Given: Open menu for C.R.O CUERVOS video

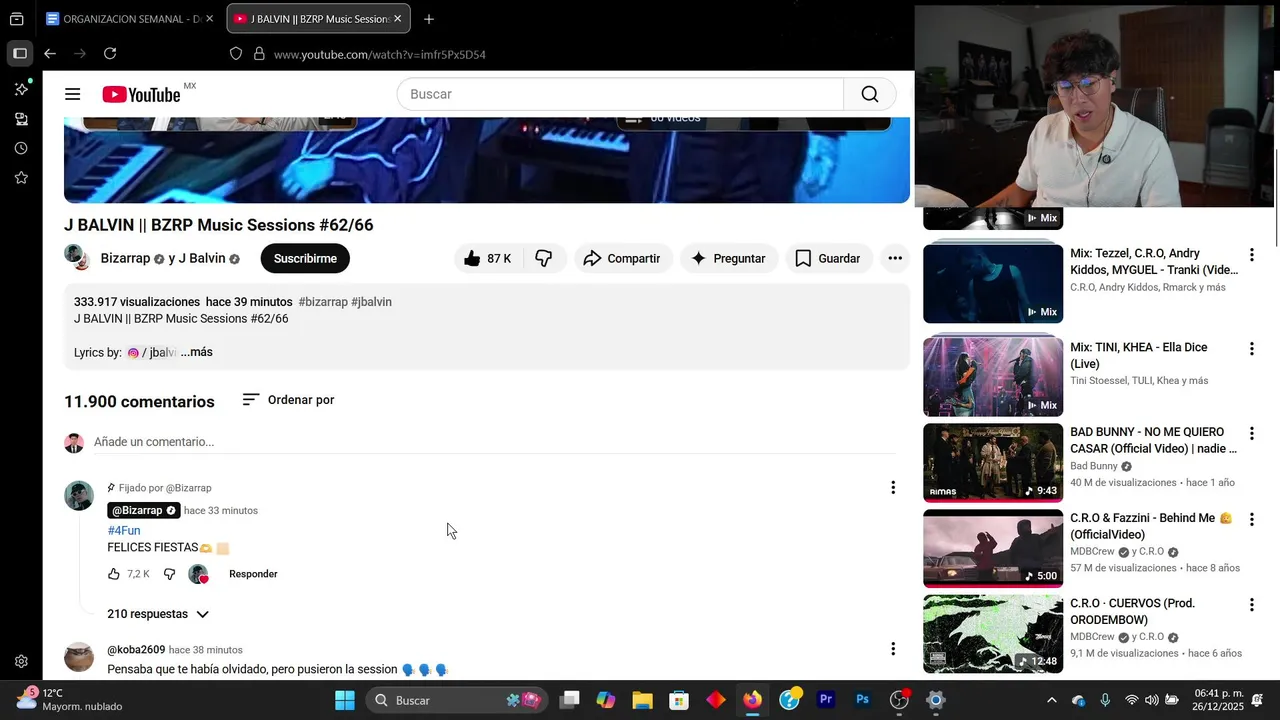Looking at the screenshot, I should click(1251, 605).
